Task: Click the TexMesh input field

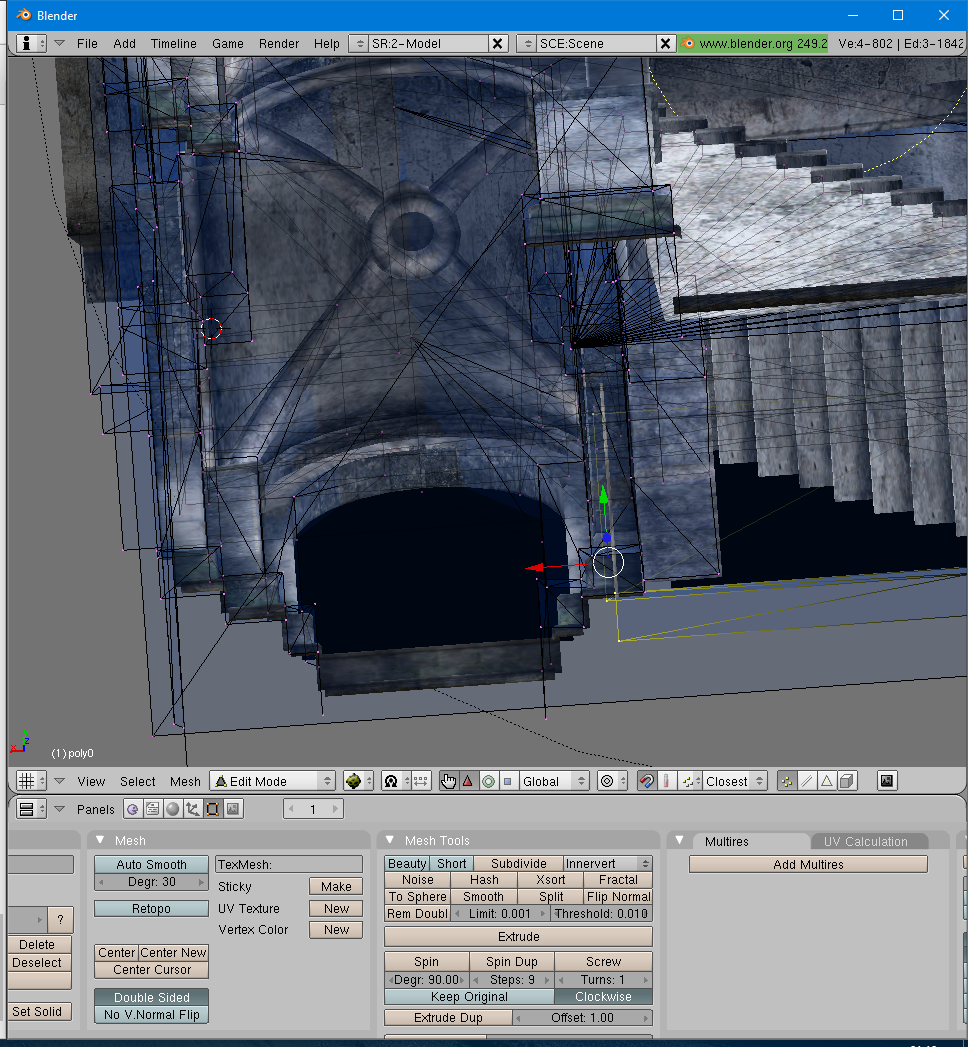Action: (x=289, y=864)
